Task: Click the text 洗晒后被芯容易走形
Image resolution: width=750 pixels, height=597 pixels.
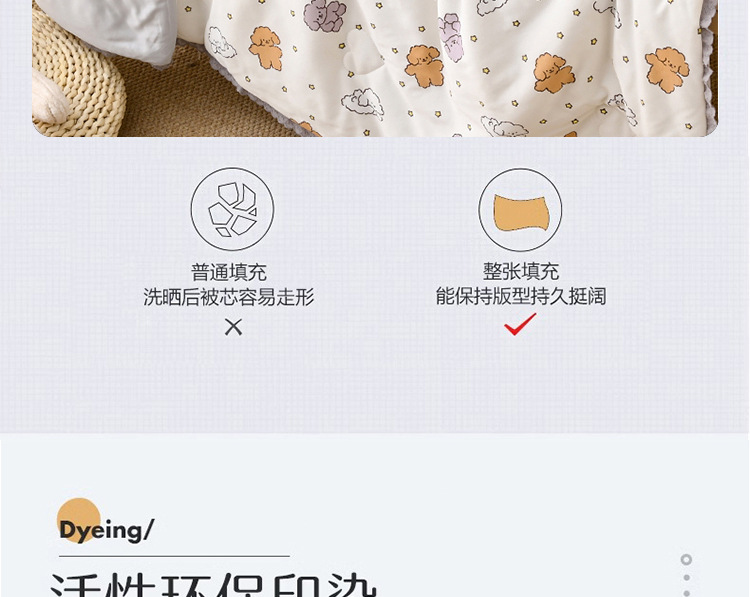Action: coord(229,297)
